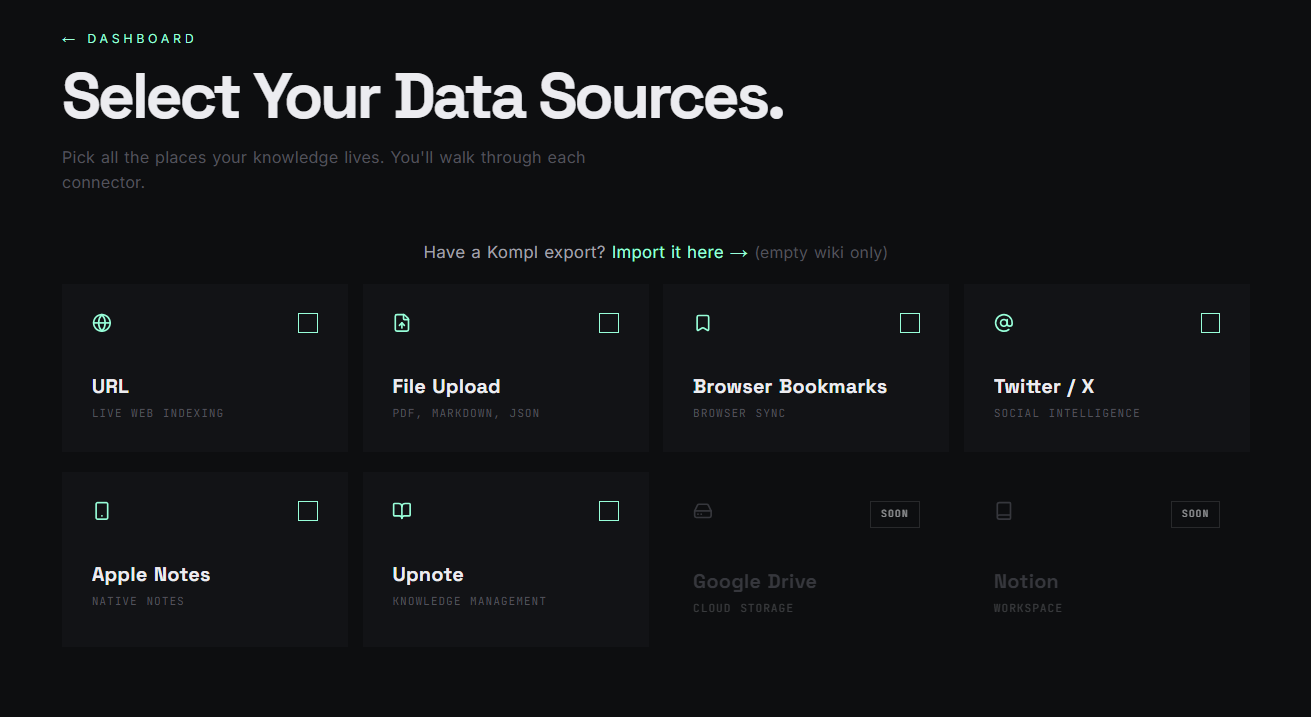Click the file upload icon

click(x=402, y=323)
